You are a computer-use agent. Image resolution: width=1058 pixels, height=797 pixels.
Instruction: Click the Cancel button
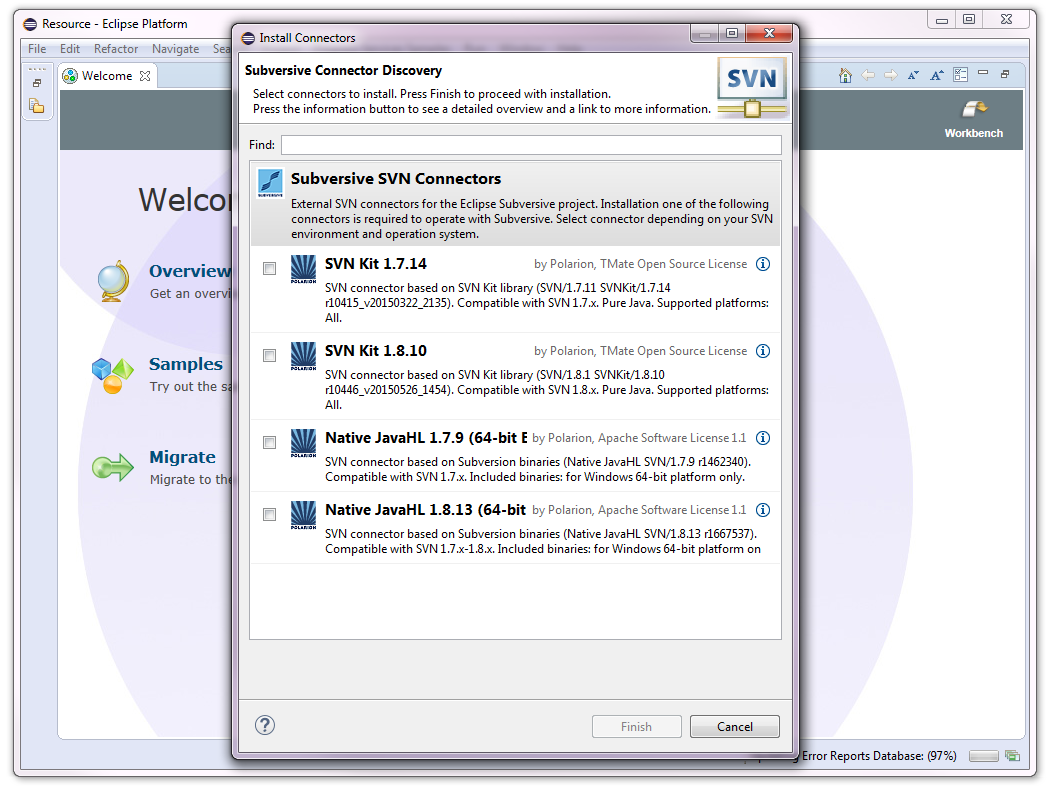[734, 727]
